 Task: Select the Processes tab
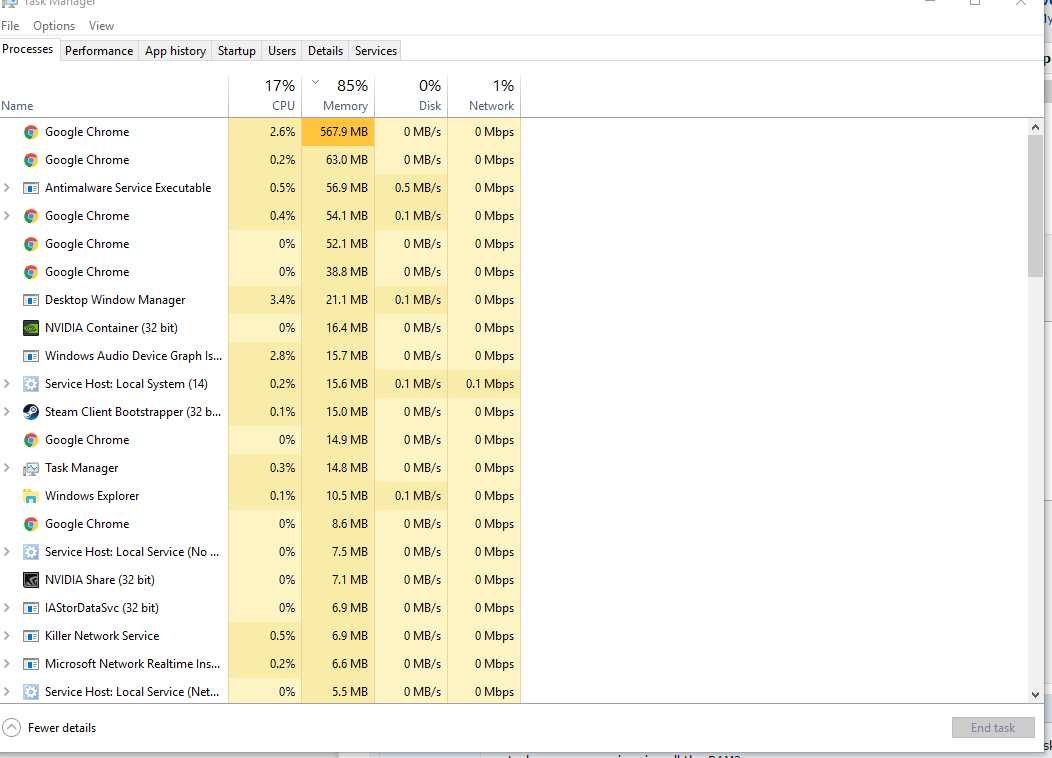point(28,49)
